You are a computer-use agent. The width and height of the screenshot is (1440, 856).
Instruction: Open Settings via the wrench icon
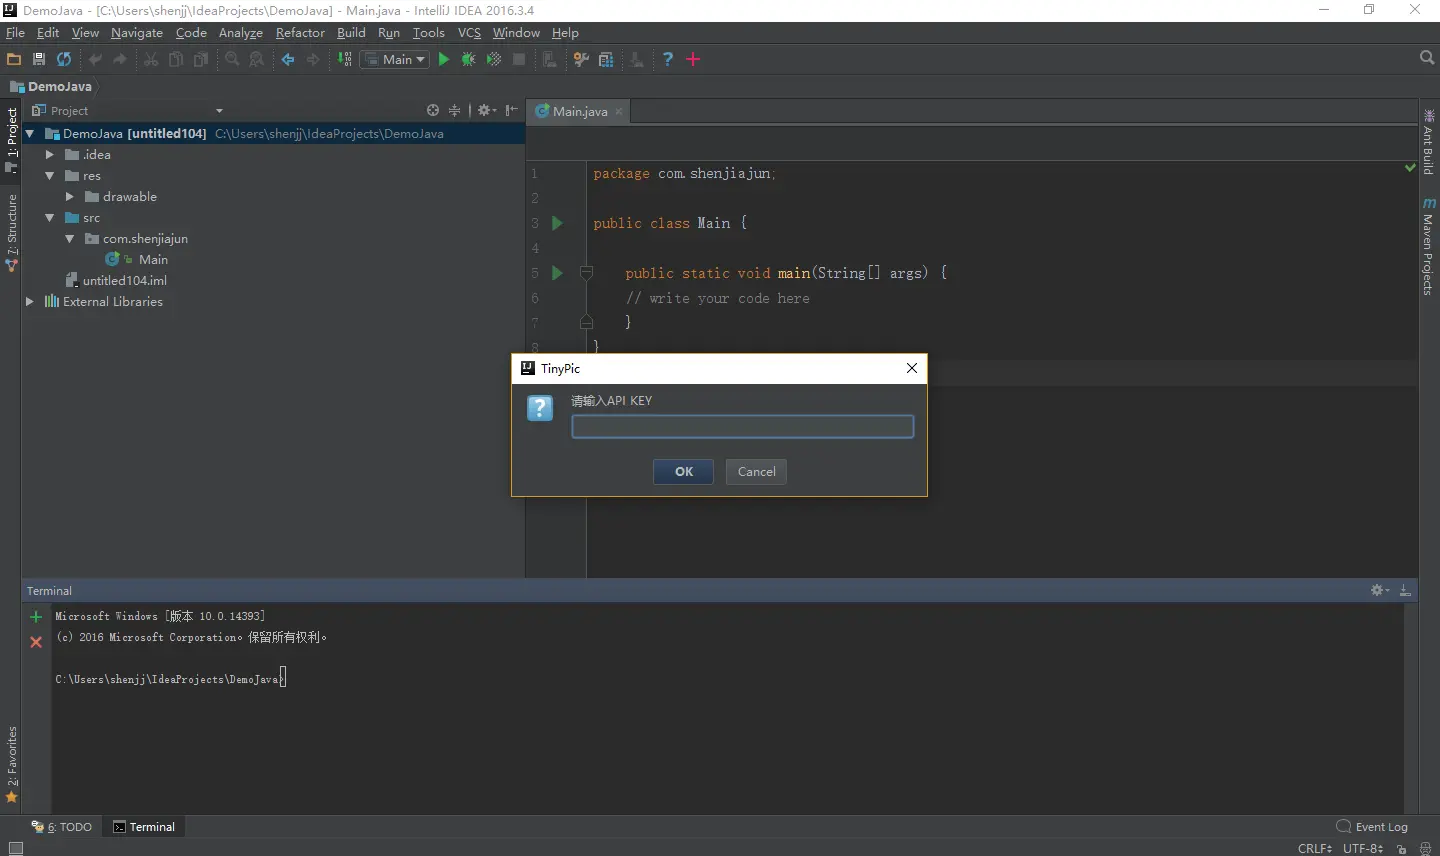581,59
